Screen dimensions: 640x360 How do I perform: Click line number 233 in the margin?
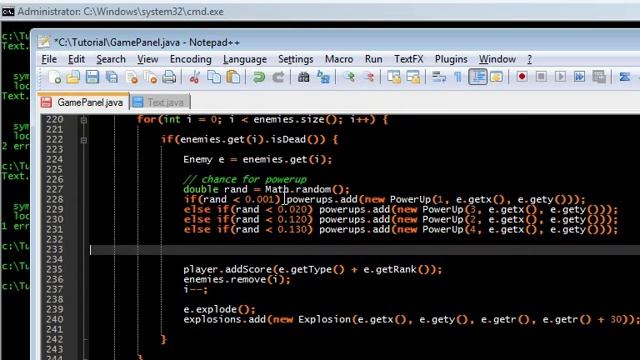point(55,249)
